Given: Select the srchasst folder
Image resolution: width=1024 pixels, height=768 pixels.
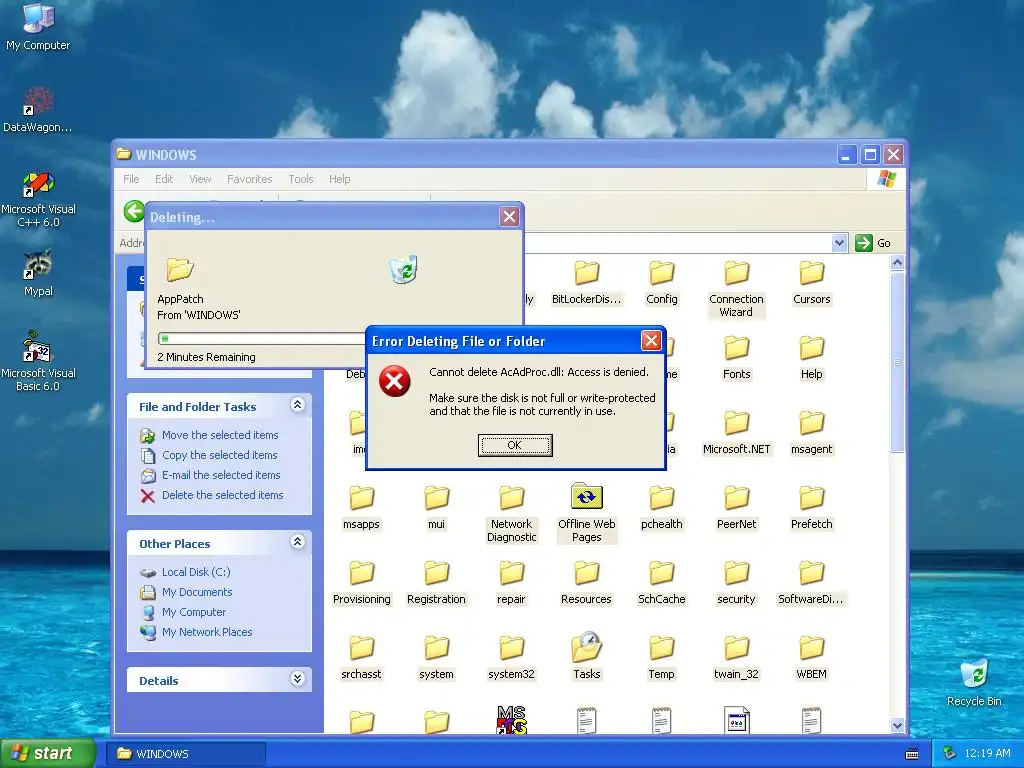Looking at the screenshot, I should click(x=361, y=658).
